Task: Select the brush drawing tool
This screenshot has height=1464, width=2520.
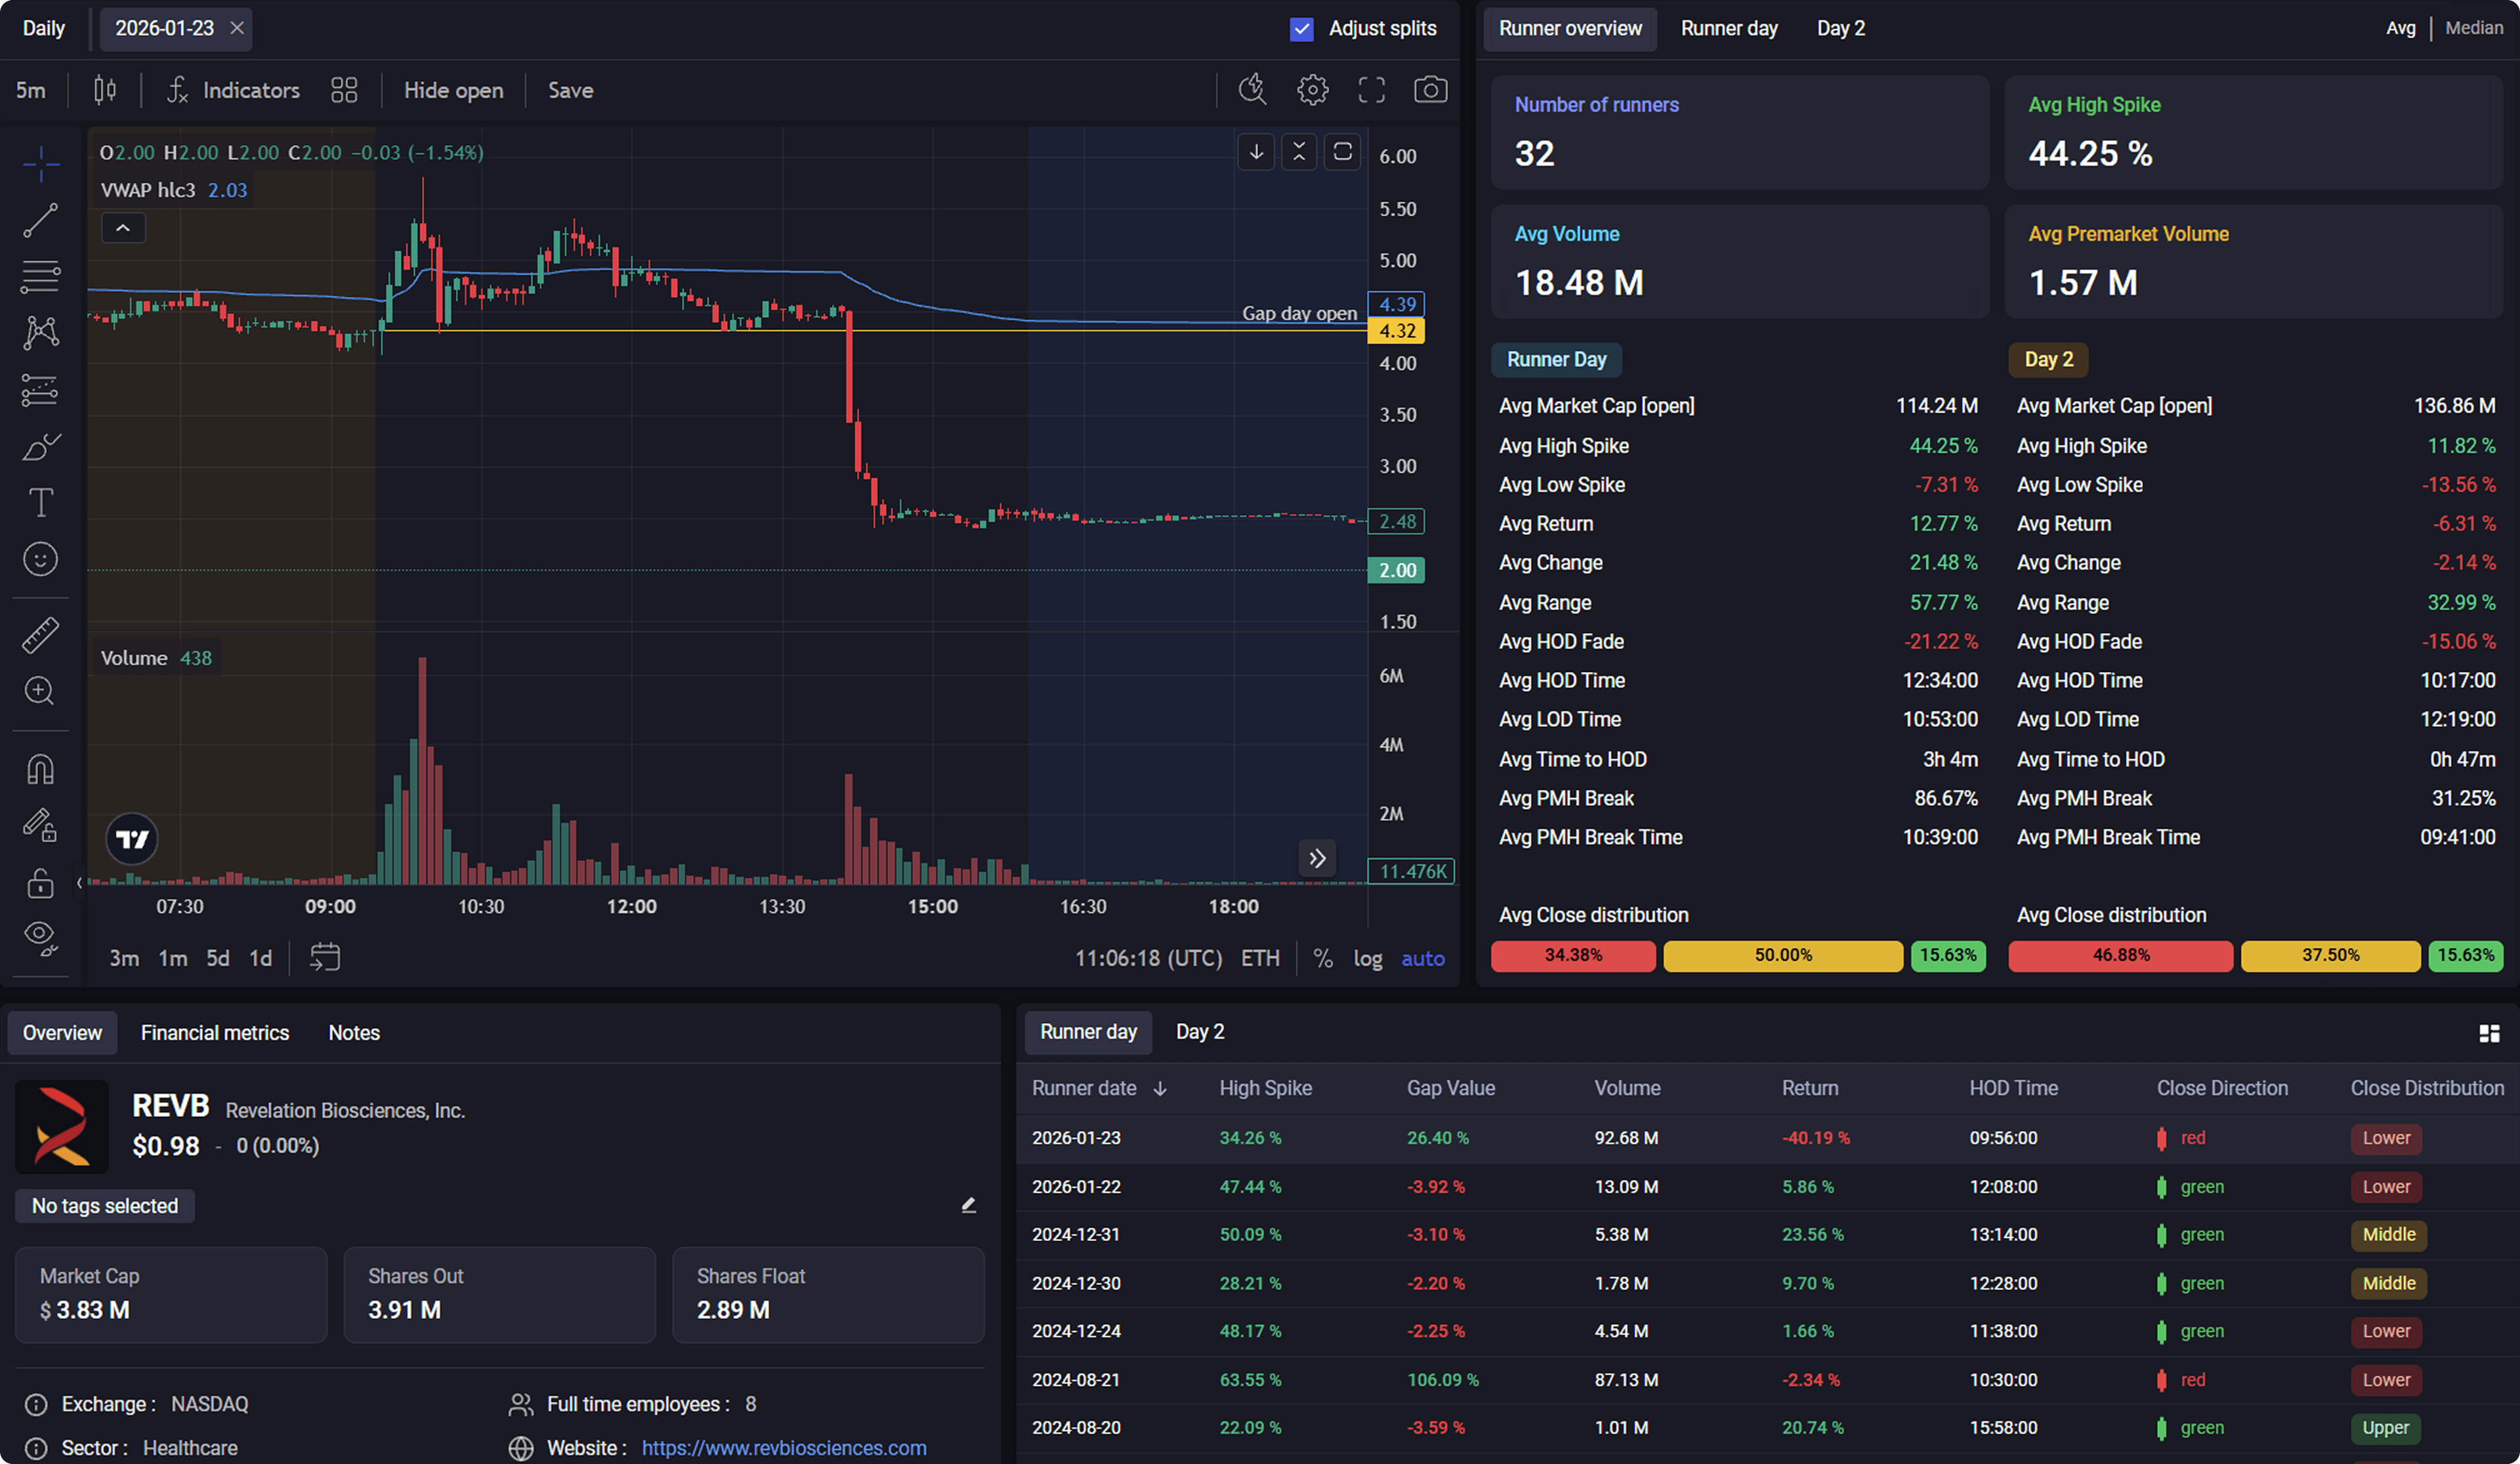Action: point(41,446)
